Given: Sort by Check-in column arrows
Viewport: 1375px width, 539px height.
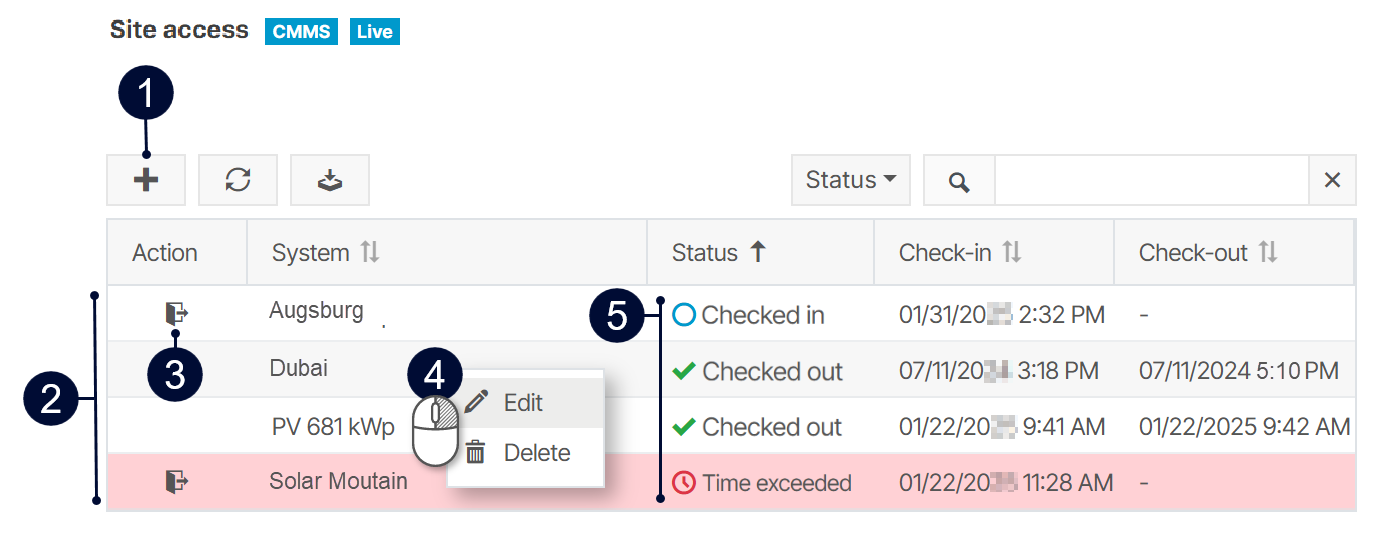Looking at the screenshot, I should (x=1012, y=253).
